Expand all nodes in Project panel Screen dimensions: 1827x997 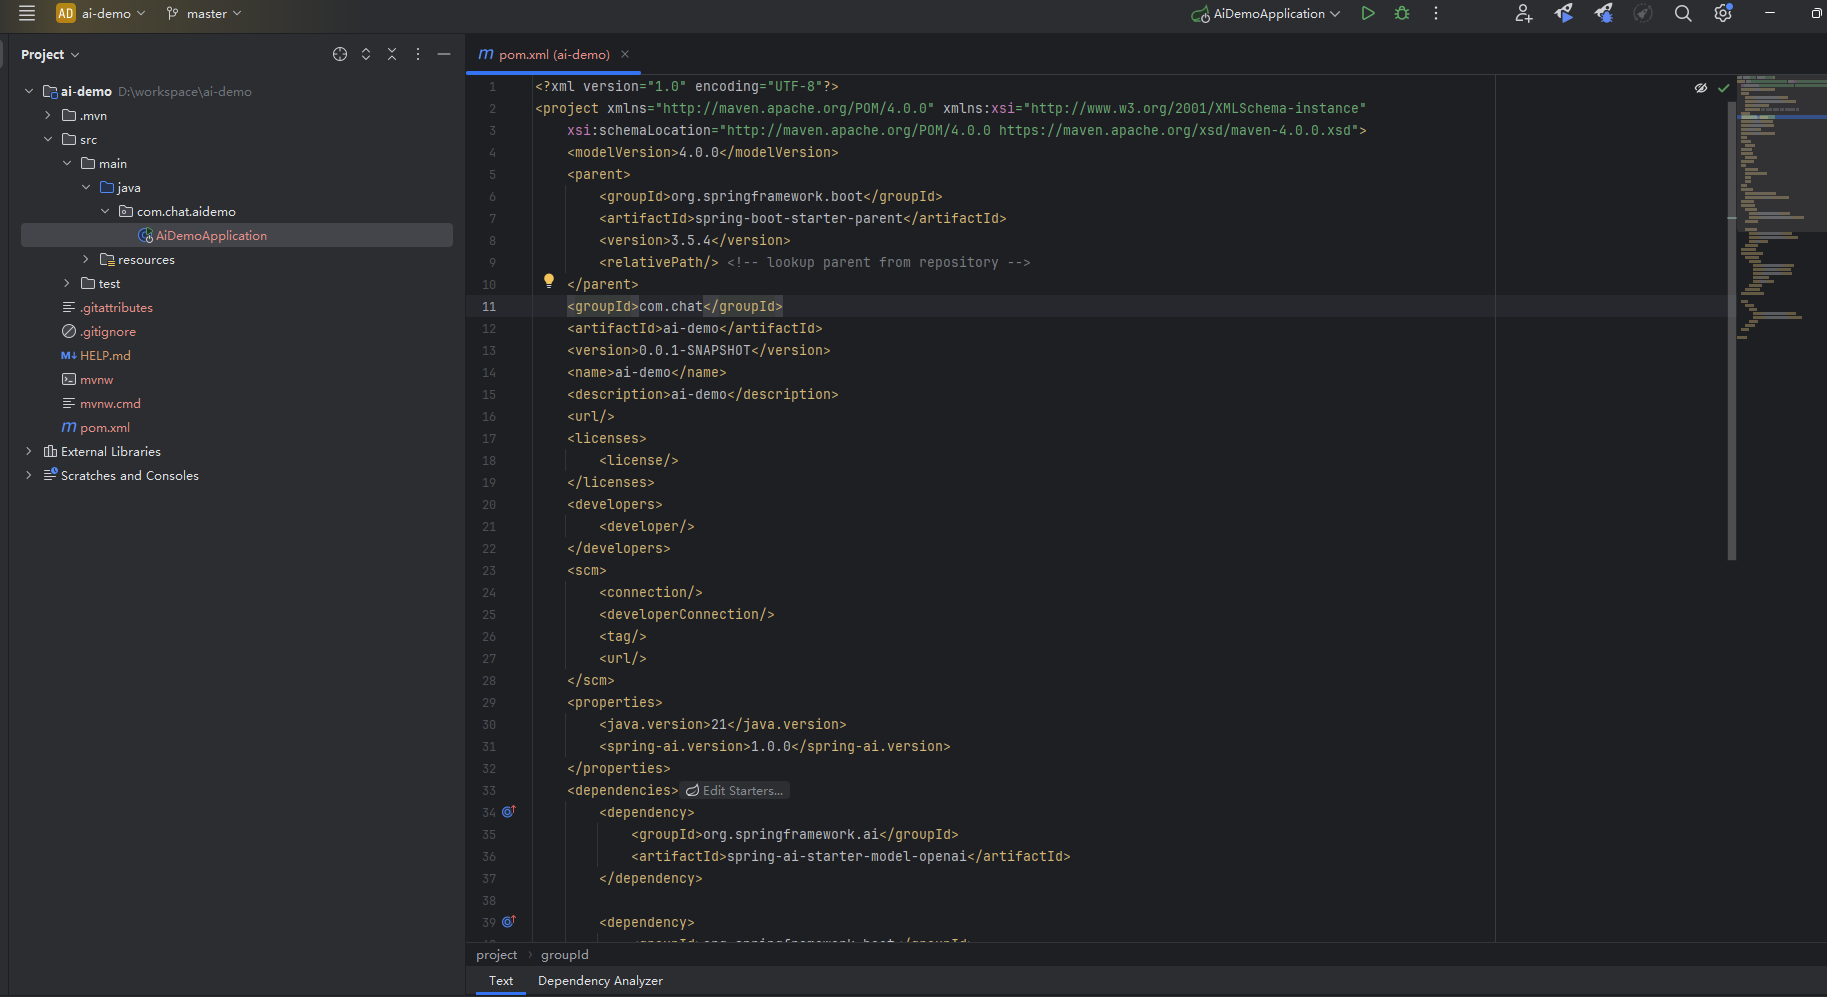point(366,54)
